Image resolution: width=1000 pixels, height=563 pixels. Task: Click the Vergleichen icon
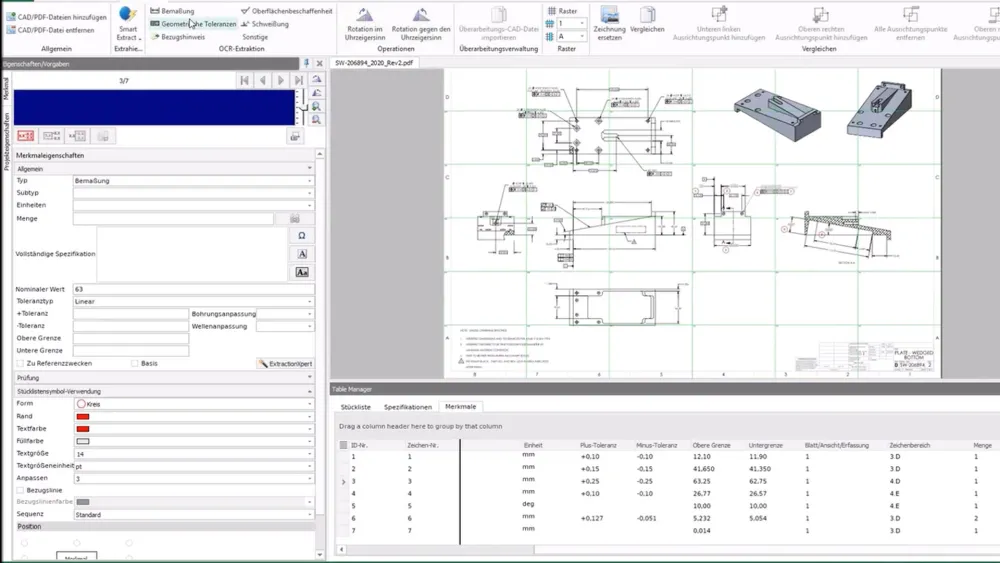click(647, 20)
